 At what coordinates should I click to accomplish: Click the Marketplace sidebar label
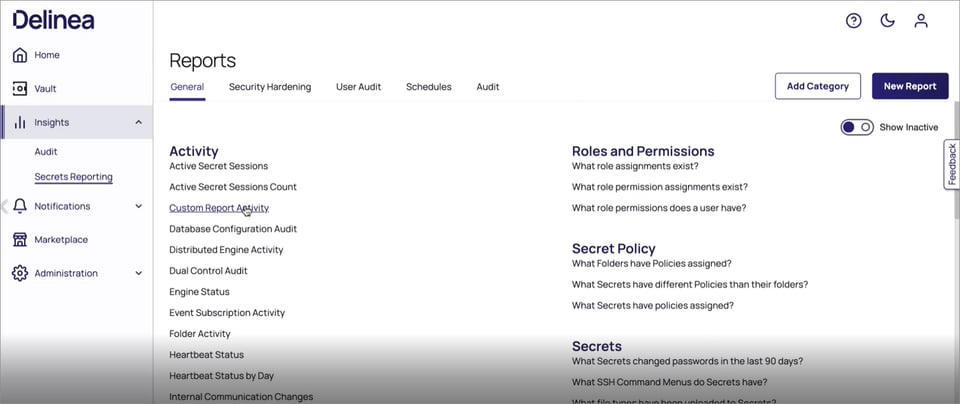pos(61,240)
